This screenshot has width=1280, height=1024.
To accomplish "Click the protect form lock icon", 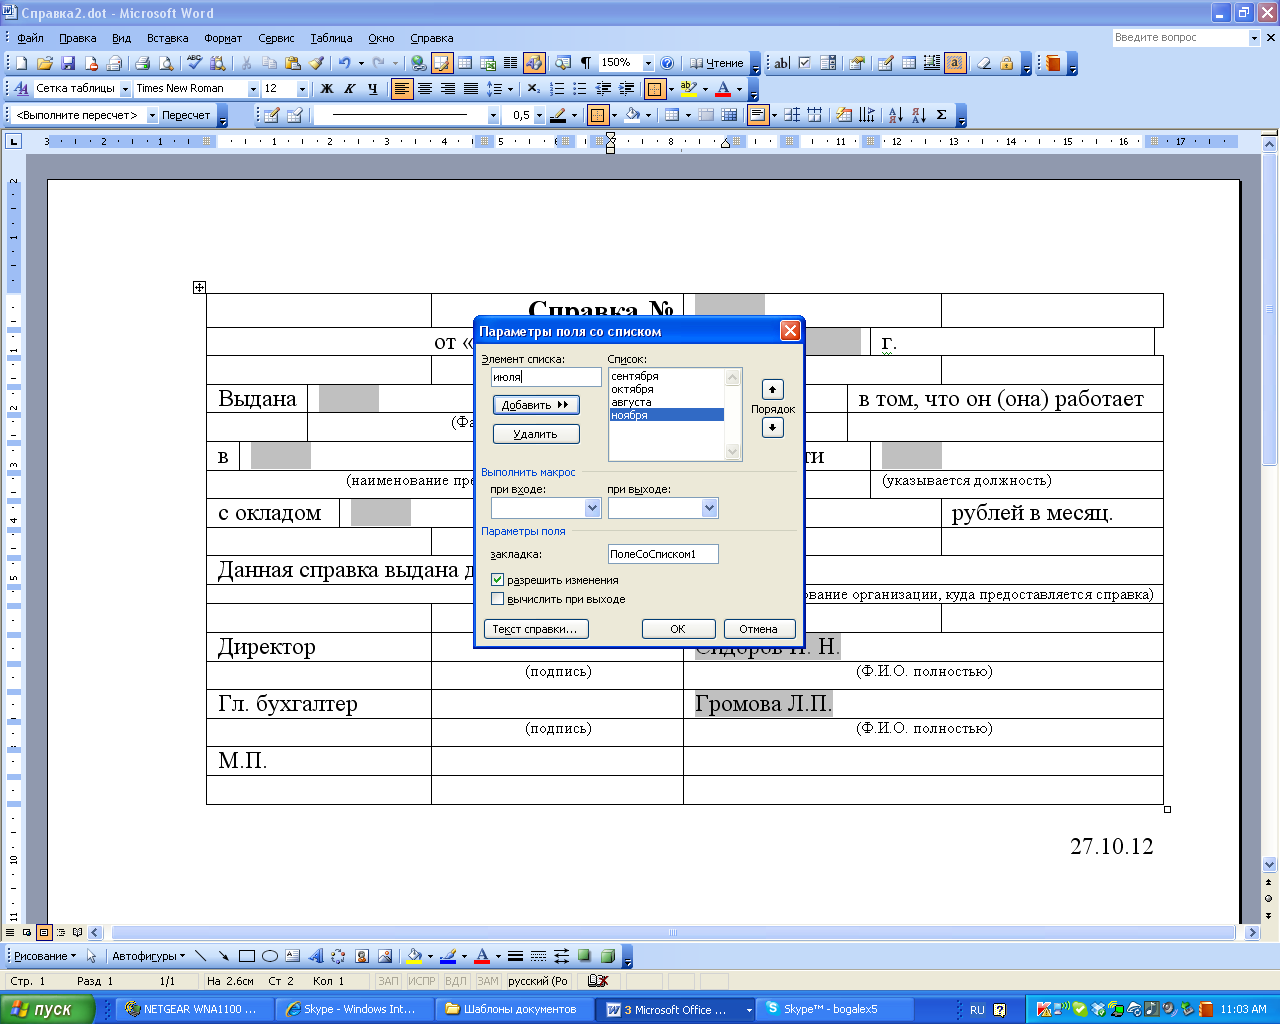I will [1007, 63].
